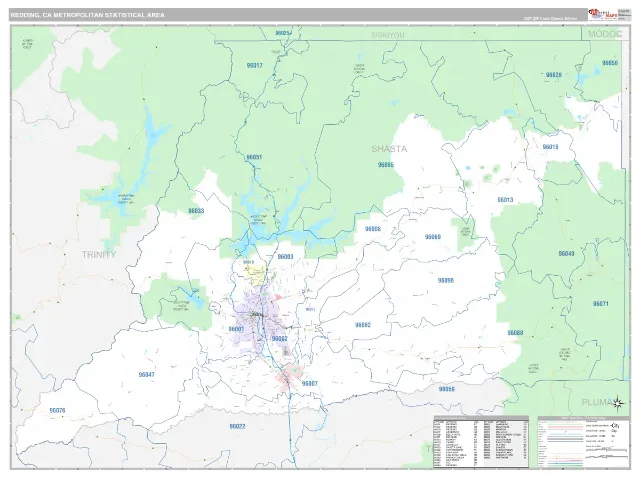Click ZIP code label 96065

pyautogui.click(x=386, y=165)
